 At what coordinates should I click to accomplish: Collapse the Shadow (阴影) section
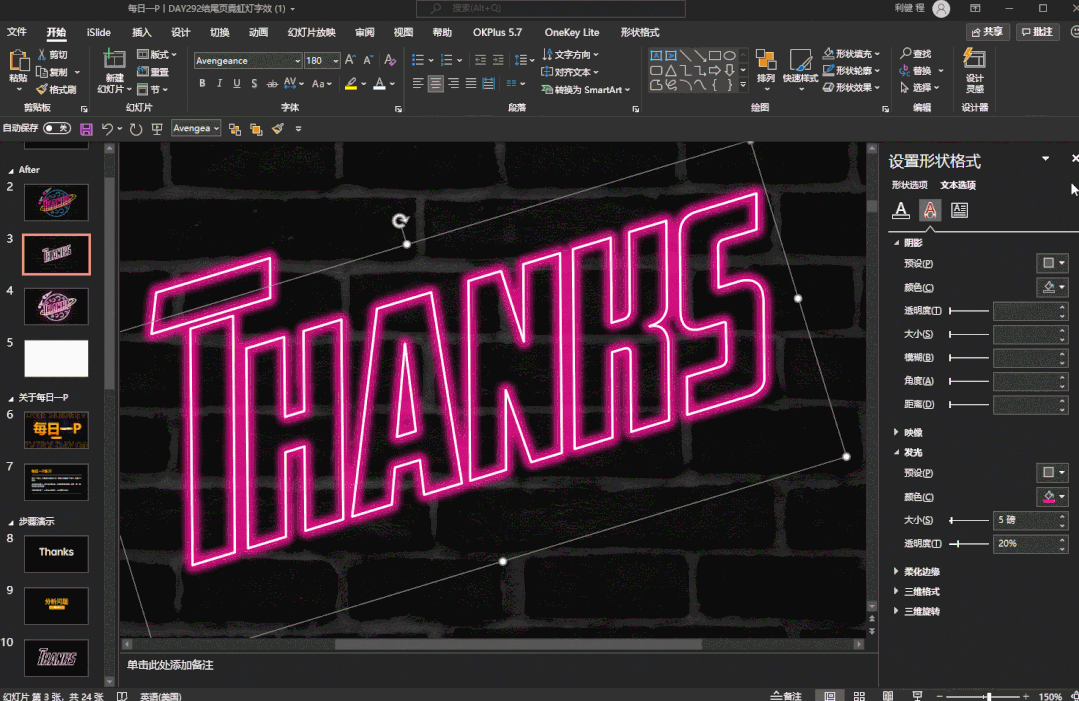897,243
